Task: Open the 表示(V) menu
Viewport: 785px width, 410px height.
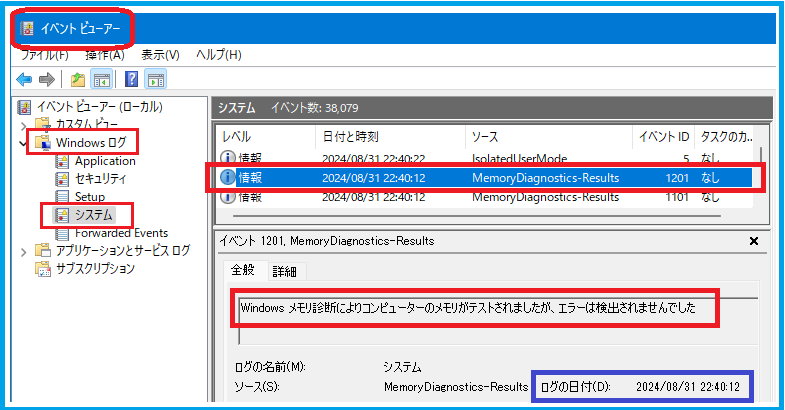Action: click(160, 55)
